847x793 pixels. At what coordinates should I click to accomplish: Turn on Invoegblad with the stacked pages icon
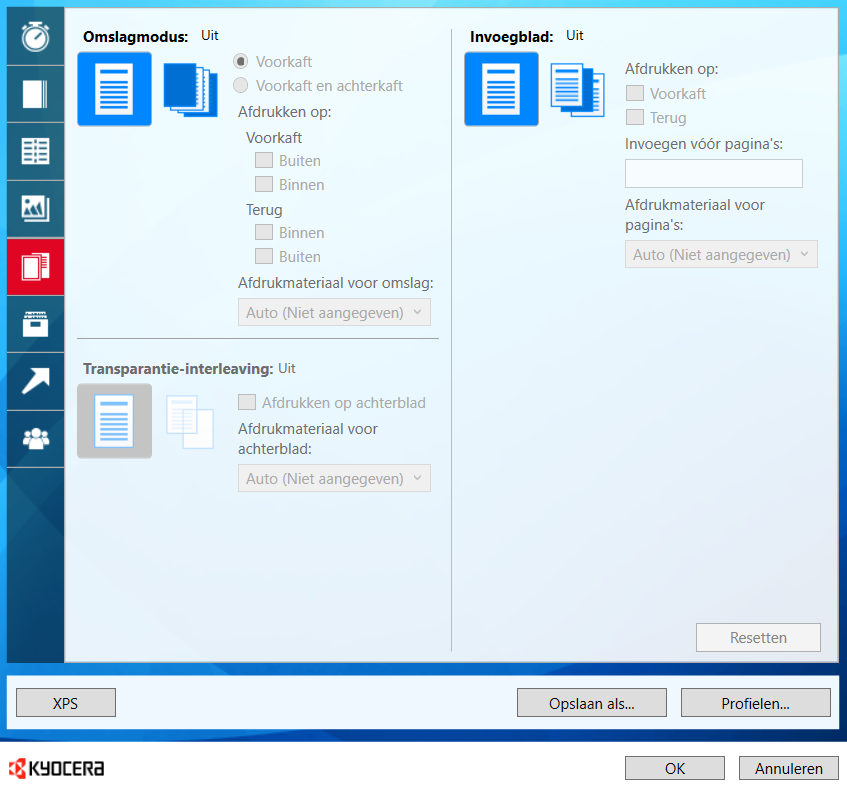[577, 90]
